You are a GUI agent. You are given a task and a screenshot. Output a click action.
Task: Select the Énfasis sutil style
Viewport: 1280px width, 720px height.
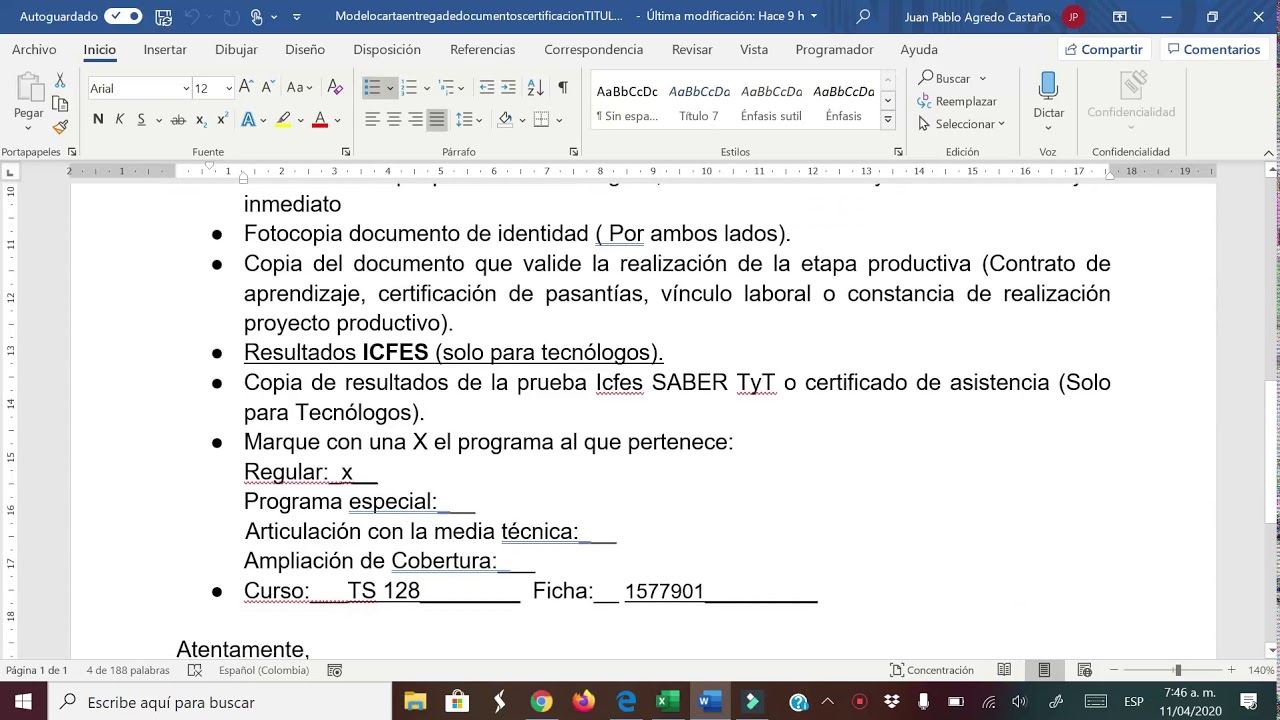click(x=771, y=101)
